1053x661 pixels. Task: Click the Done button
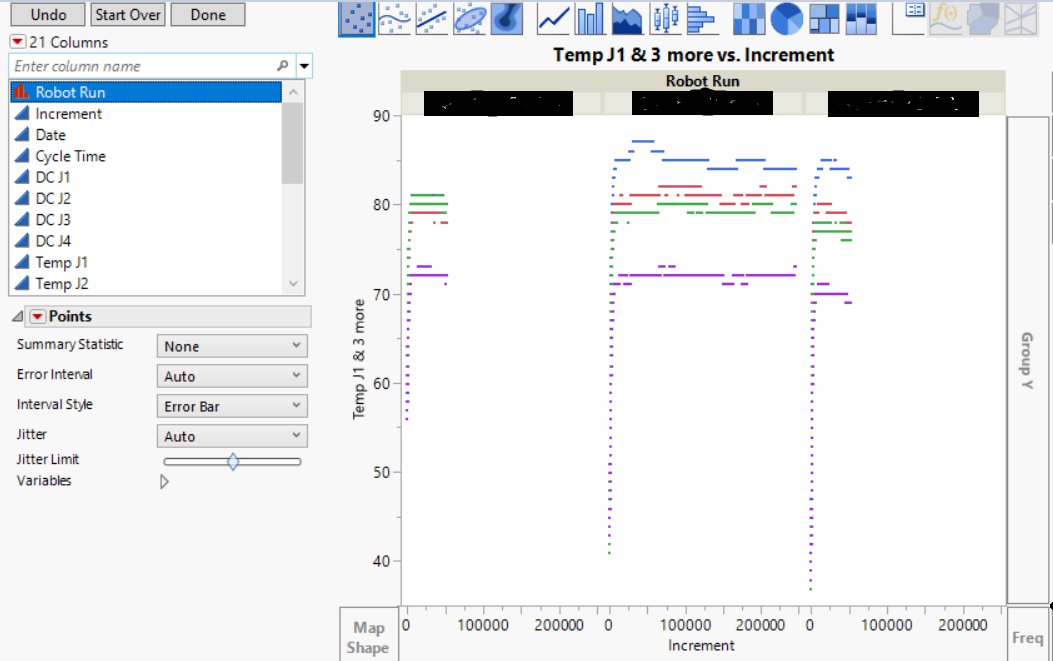(207, 15)
